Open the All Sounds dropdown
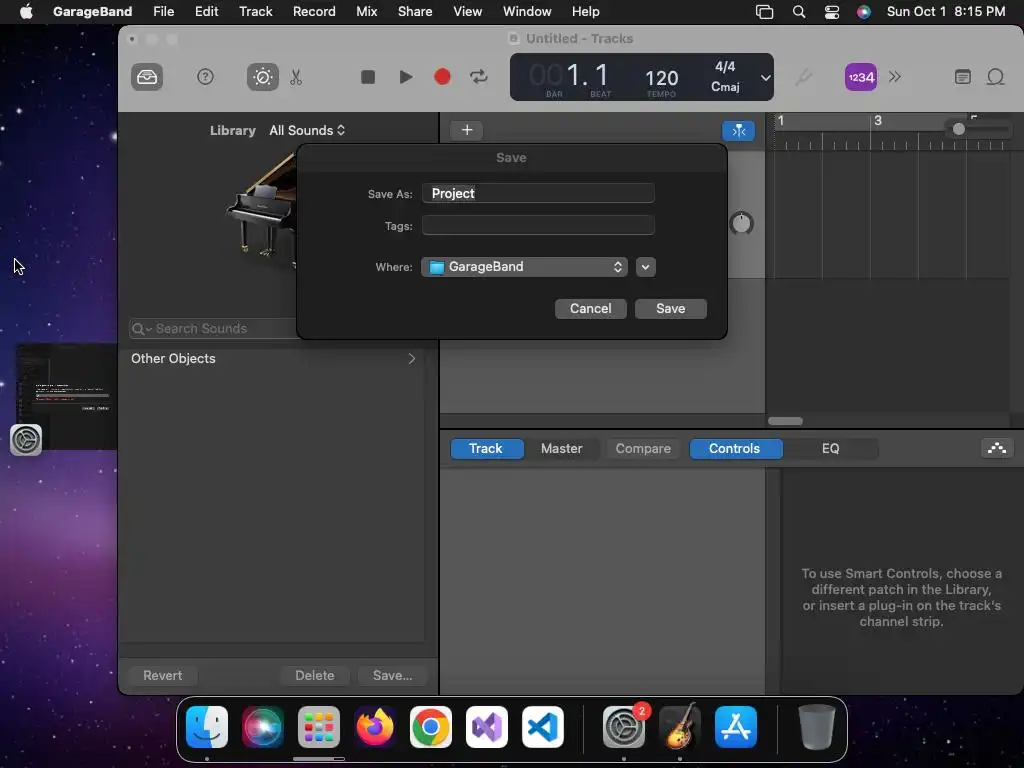1024x768 pixels. pyautogui.click(x=307, y=130)
